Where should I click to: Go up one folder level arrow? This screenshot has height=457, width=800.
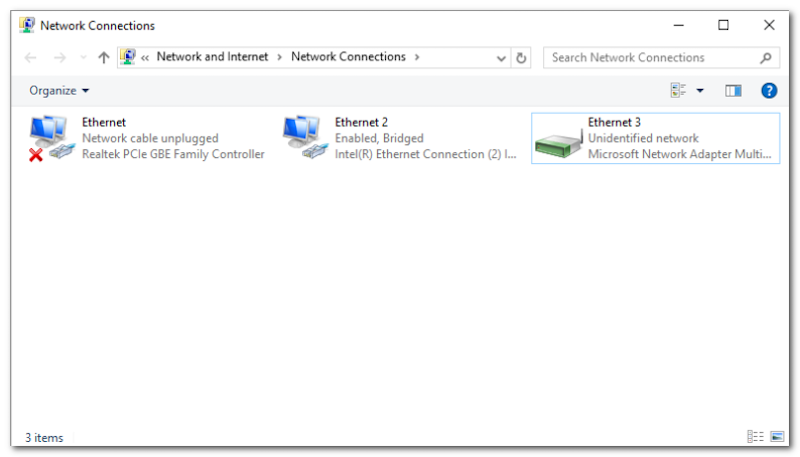[x=103, y=58]
